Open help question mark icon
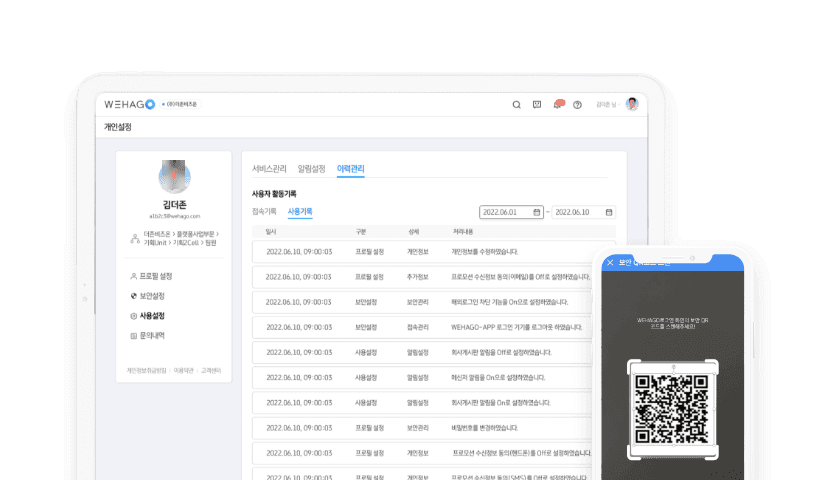This screenshot has width=830, height=480. click(x=578, y=105)
